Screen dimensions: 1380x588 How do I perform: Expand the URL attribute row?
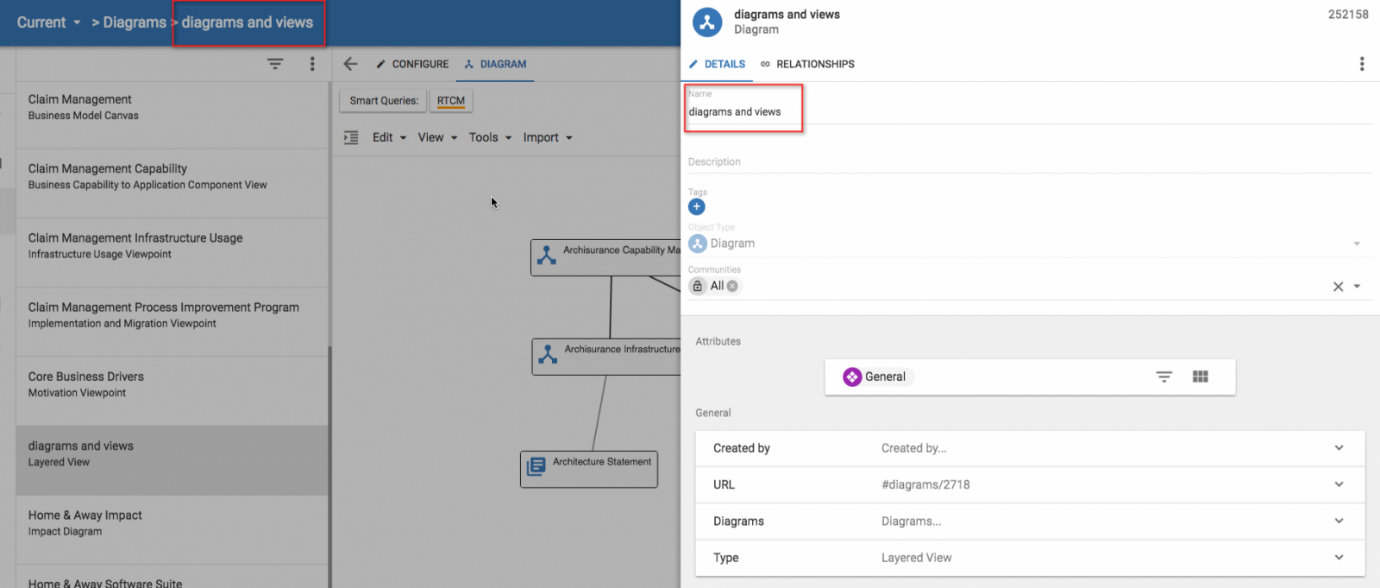click(1339, 485)
